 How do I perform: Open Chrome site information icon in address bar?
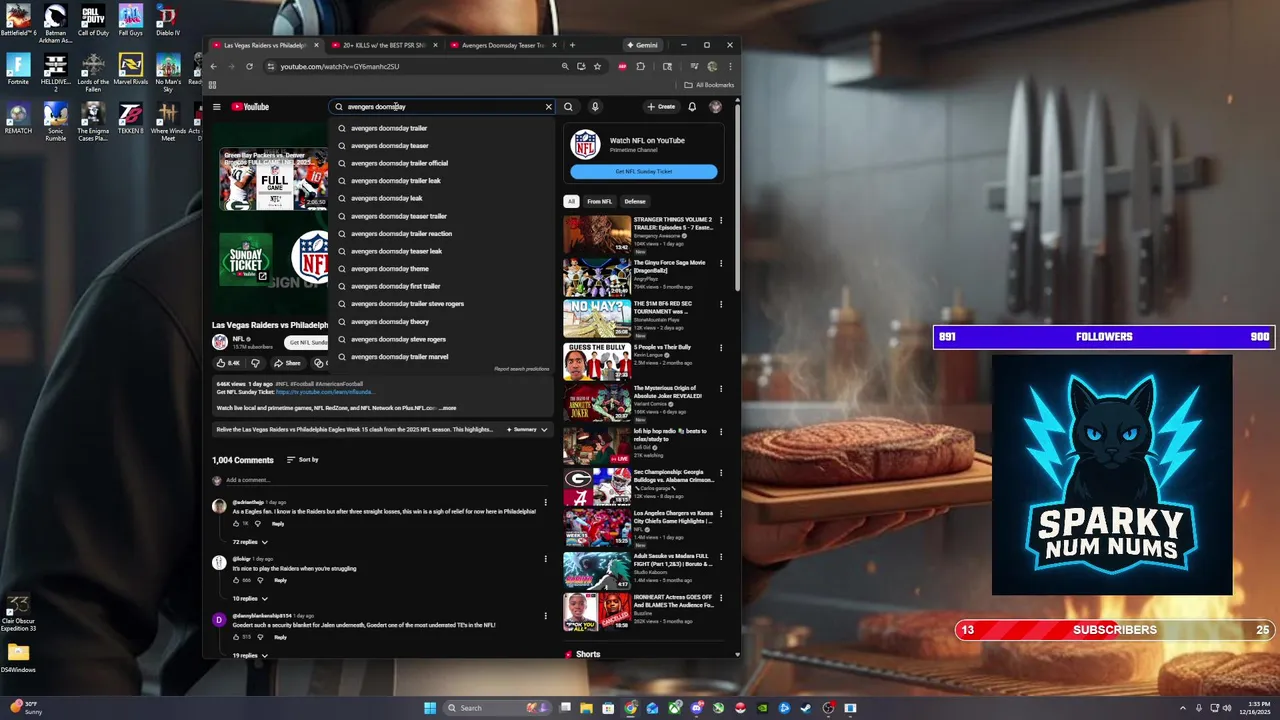click(x=271, y=66)
